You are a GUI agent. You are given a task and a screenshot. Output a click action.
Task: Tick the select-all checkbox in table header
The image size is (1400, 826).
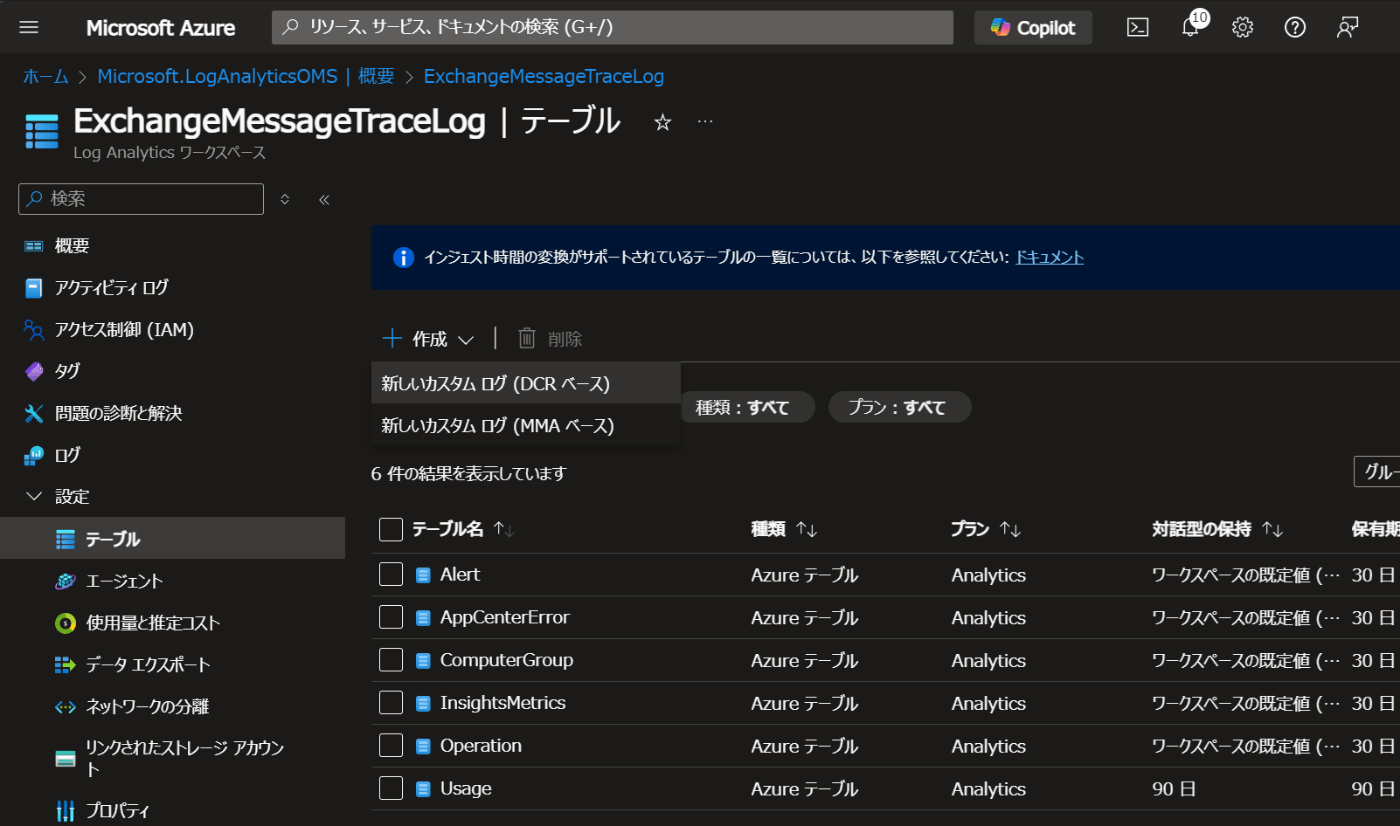(x=391, y=530)
